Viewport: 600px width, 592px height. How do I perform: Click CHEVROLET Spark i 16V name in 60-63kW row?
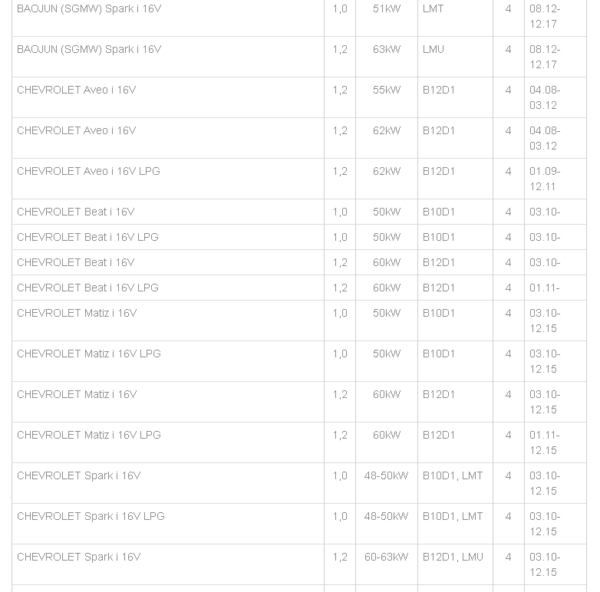coord(79,557)
